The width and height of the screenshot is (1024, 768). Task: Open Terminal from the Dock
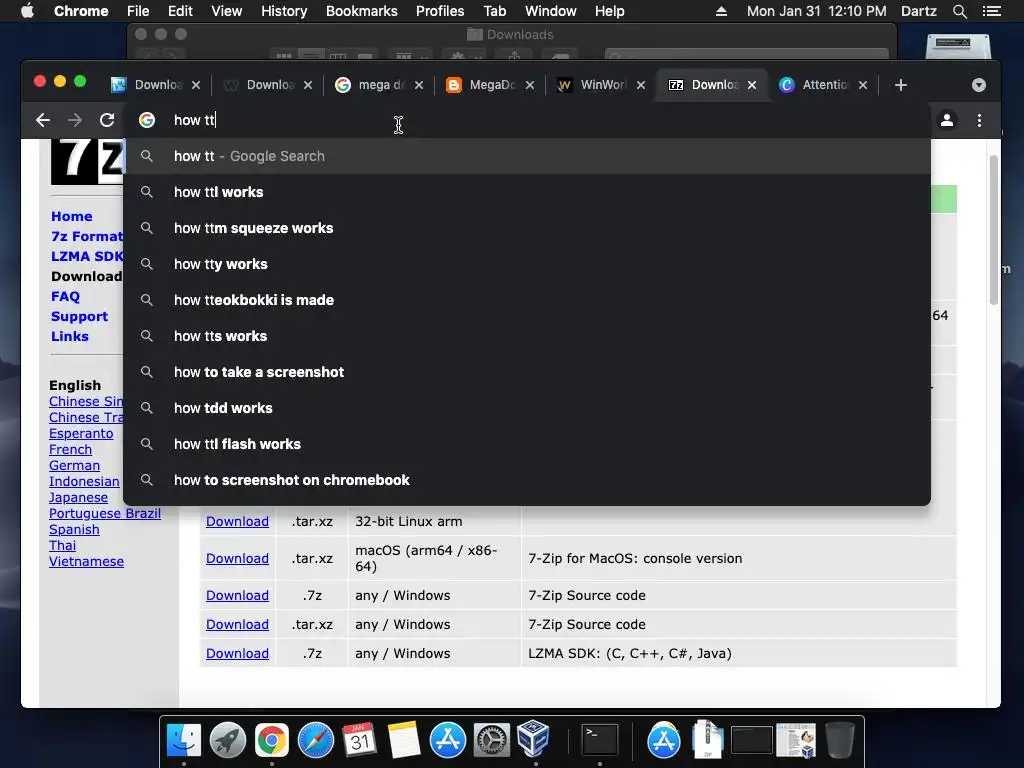coord(600,740)
